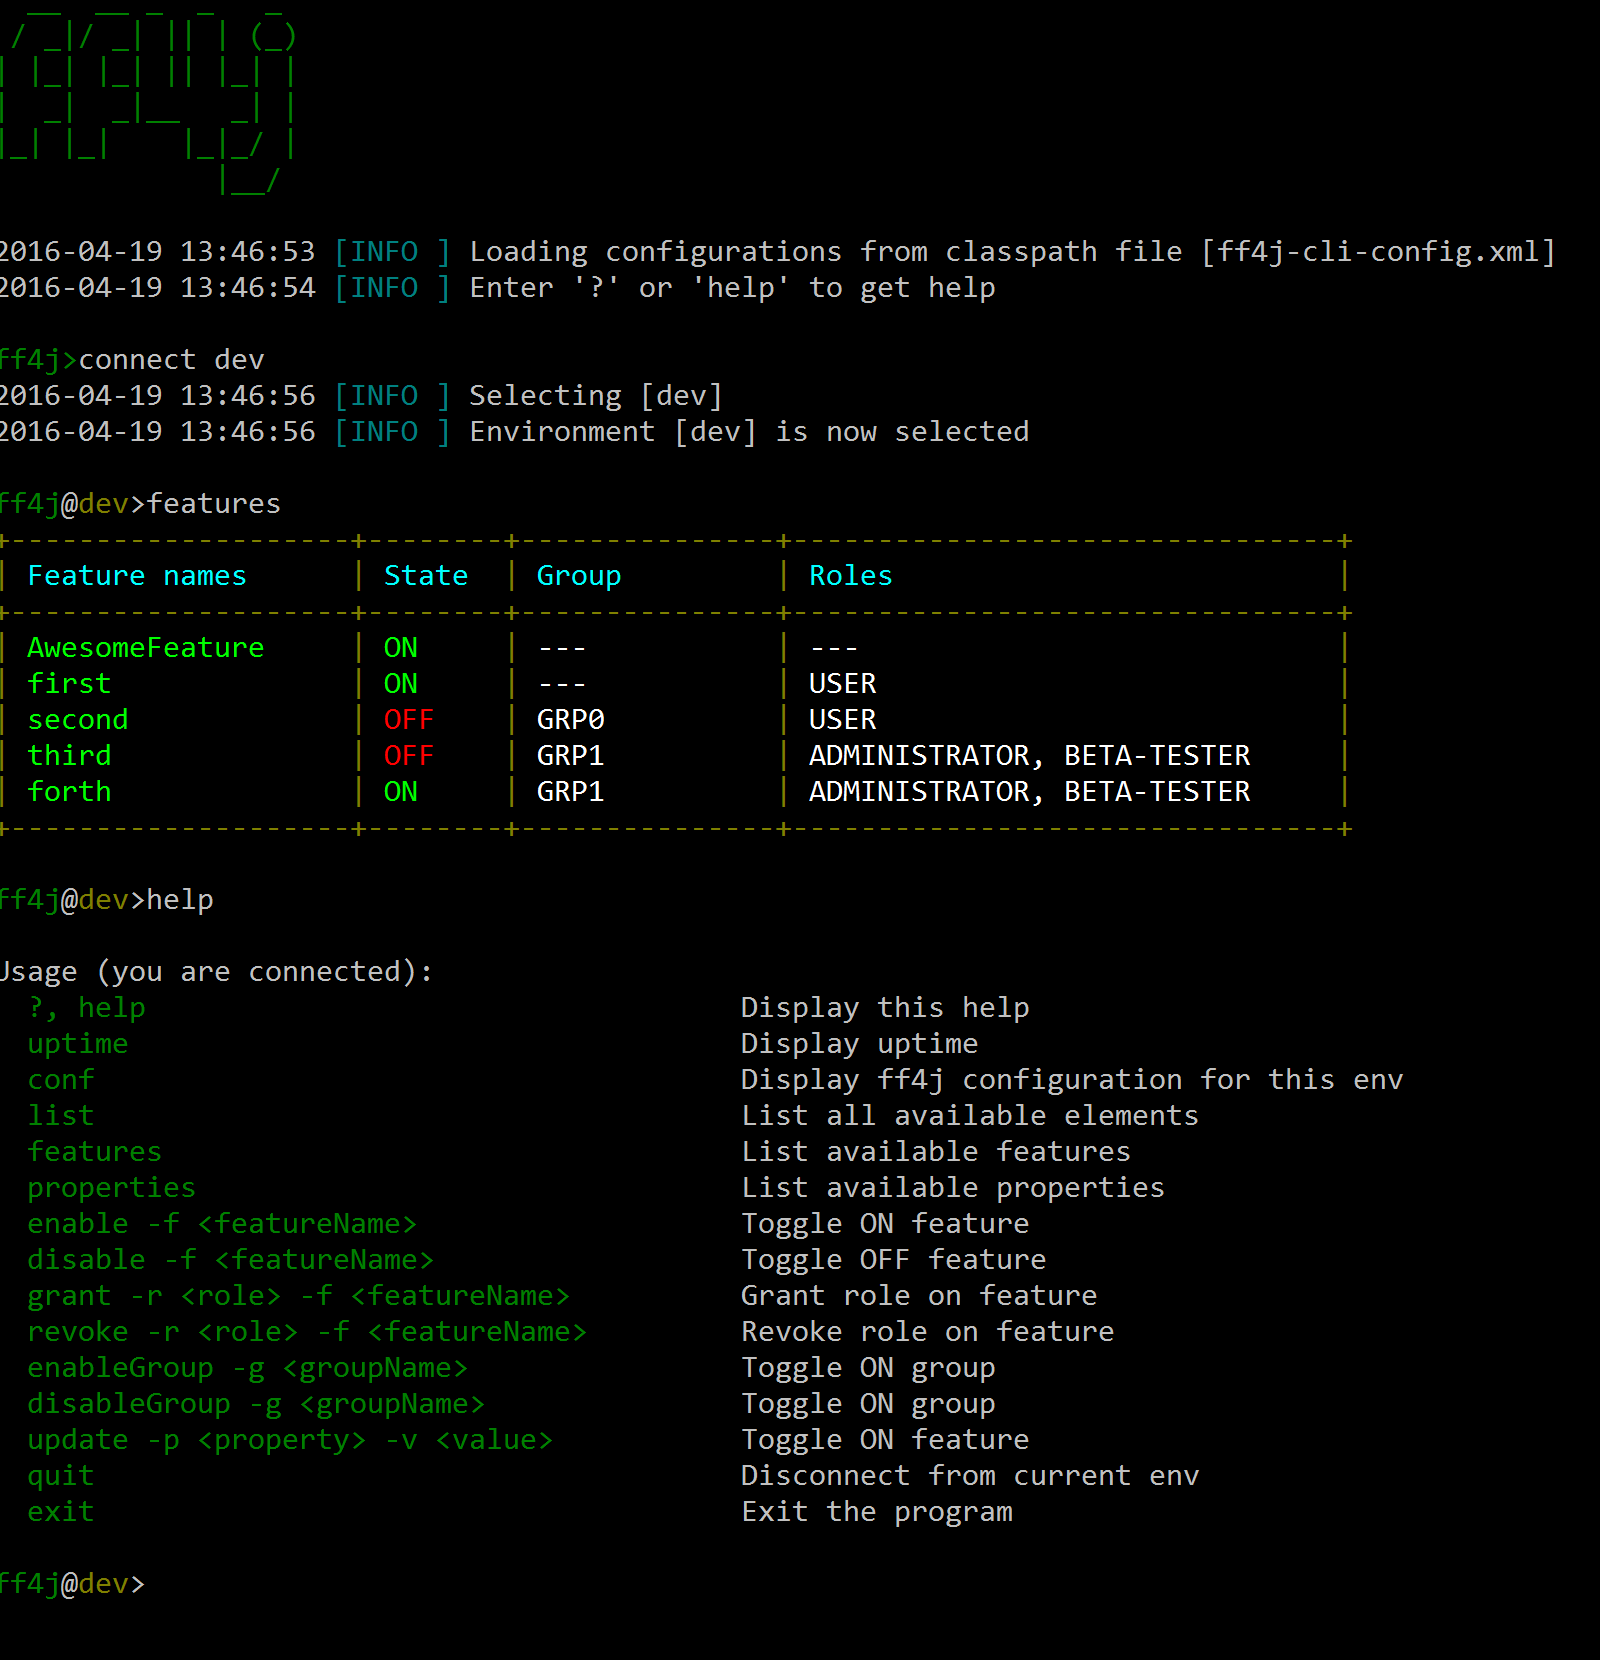Click the 'quit' command in help list
1600x1660 pixels.
61,1476
